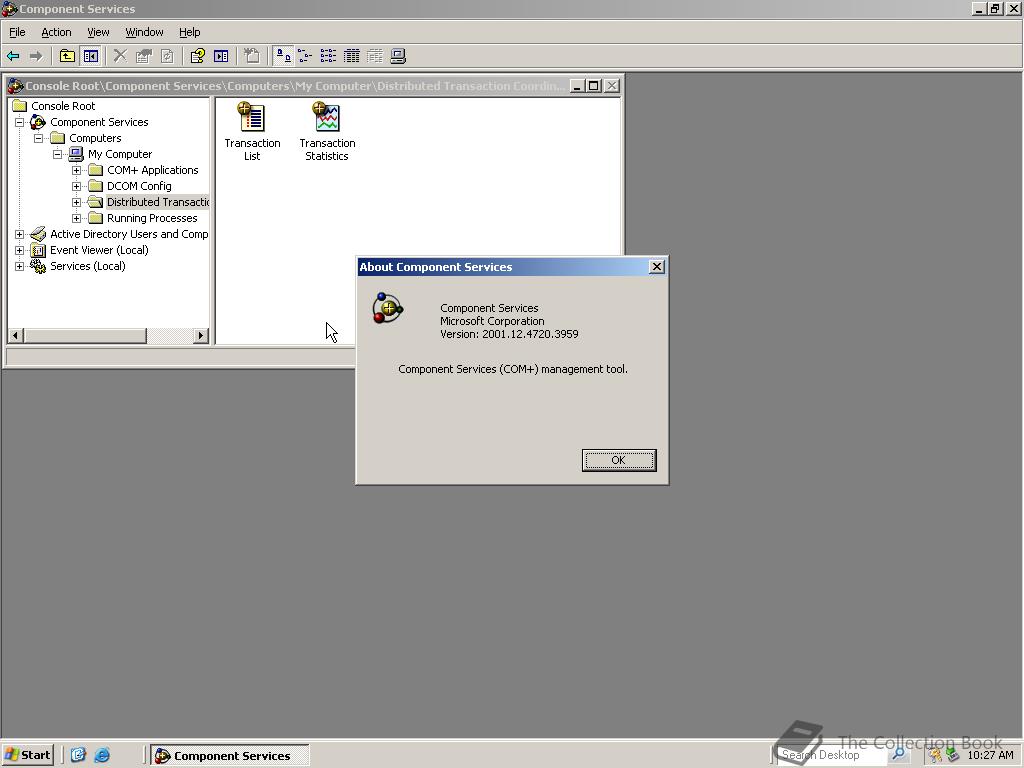Click the Forward arrow toolbar button

pyautogui.click(x=36, y=56)
